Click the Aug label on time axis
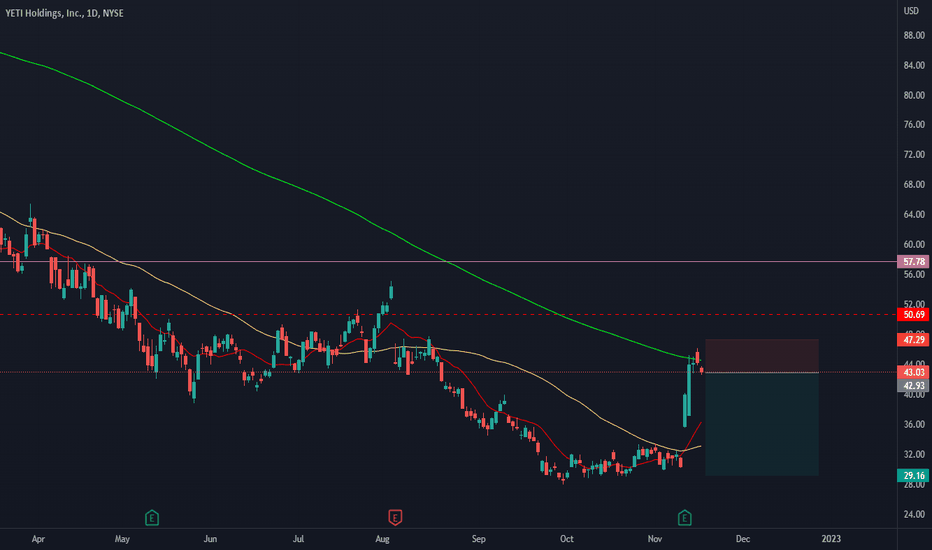 tap(382, 539)
